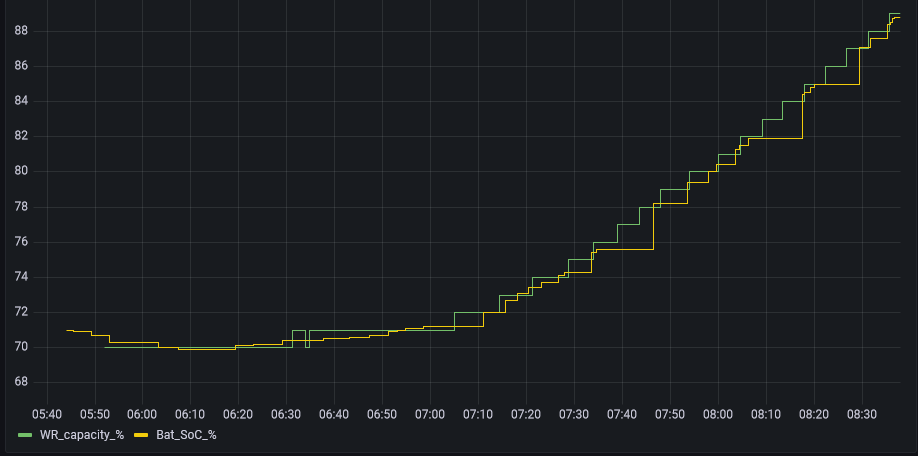Viewport: 918px width, 456px height.
Task: Click the 06:40 time axis label
Action: pyautogui.click(x=334, y=414)
